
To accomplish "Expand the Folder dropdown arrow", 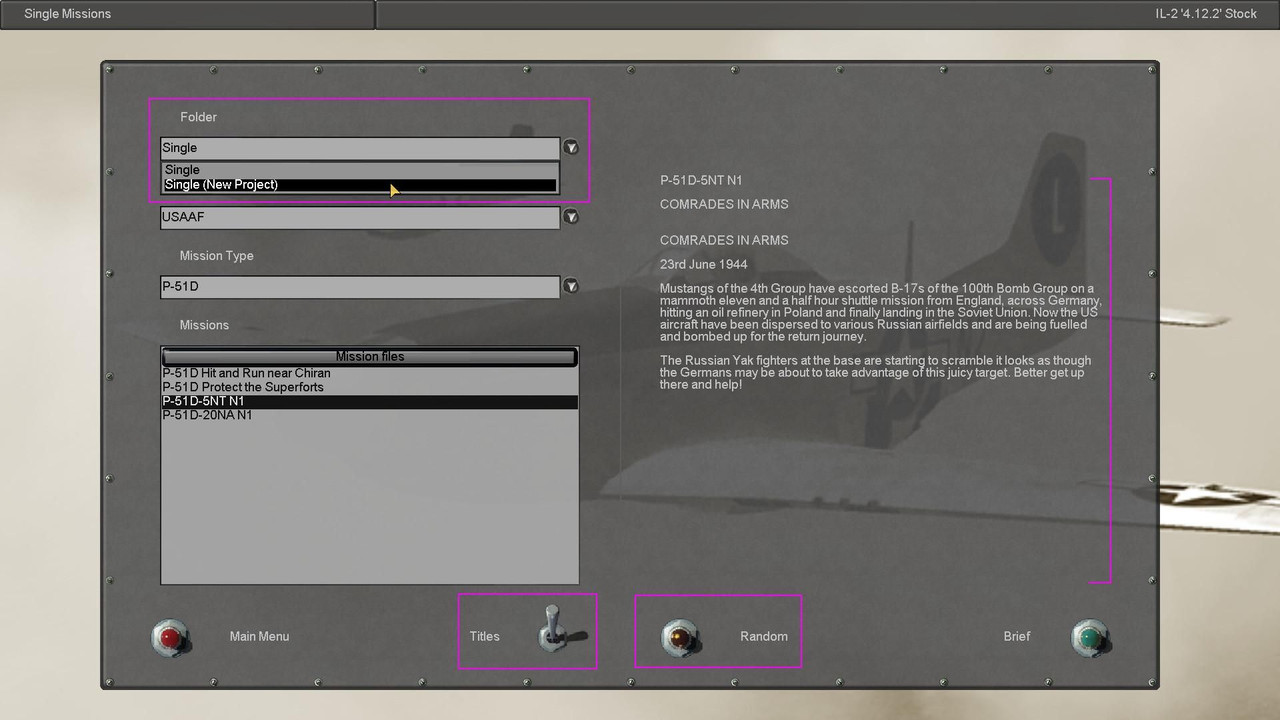I will click(570, 147).
